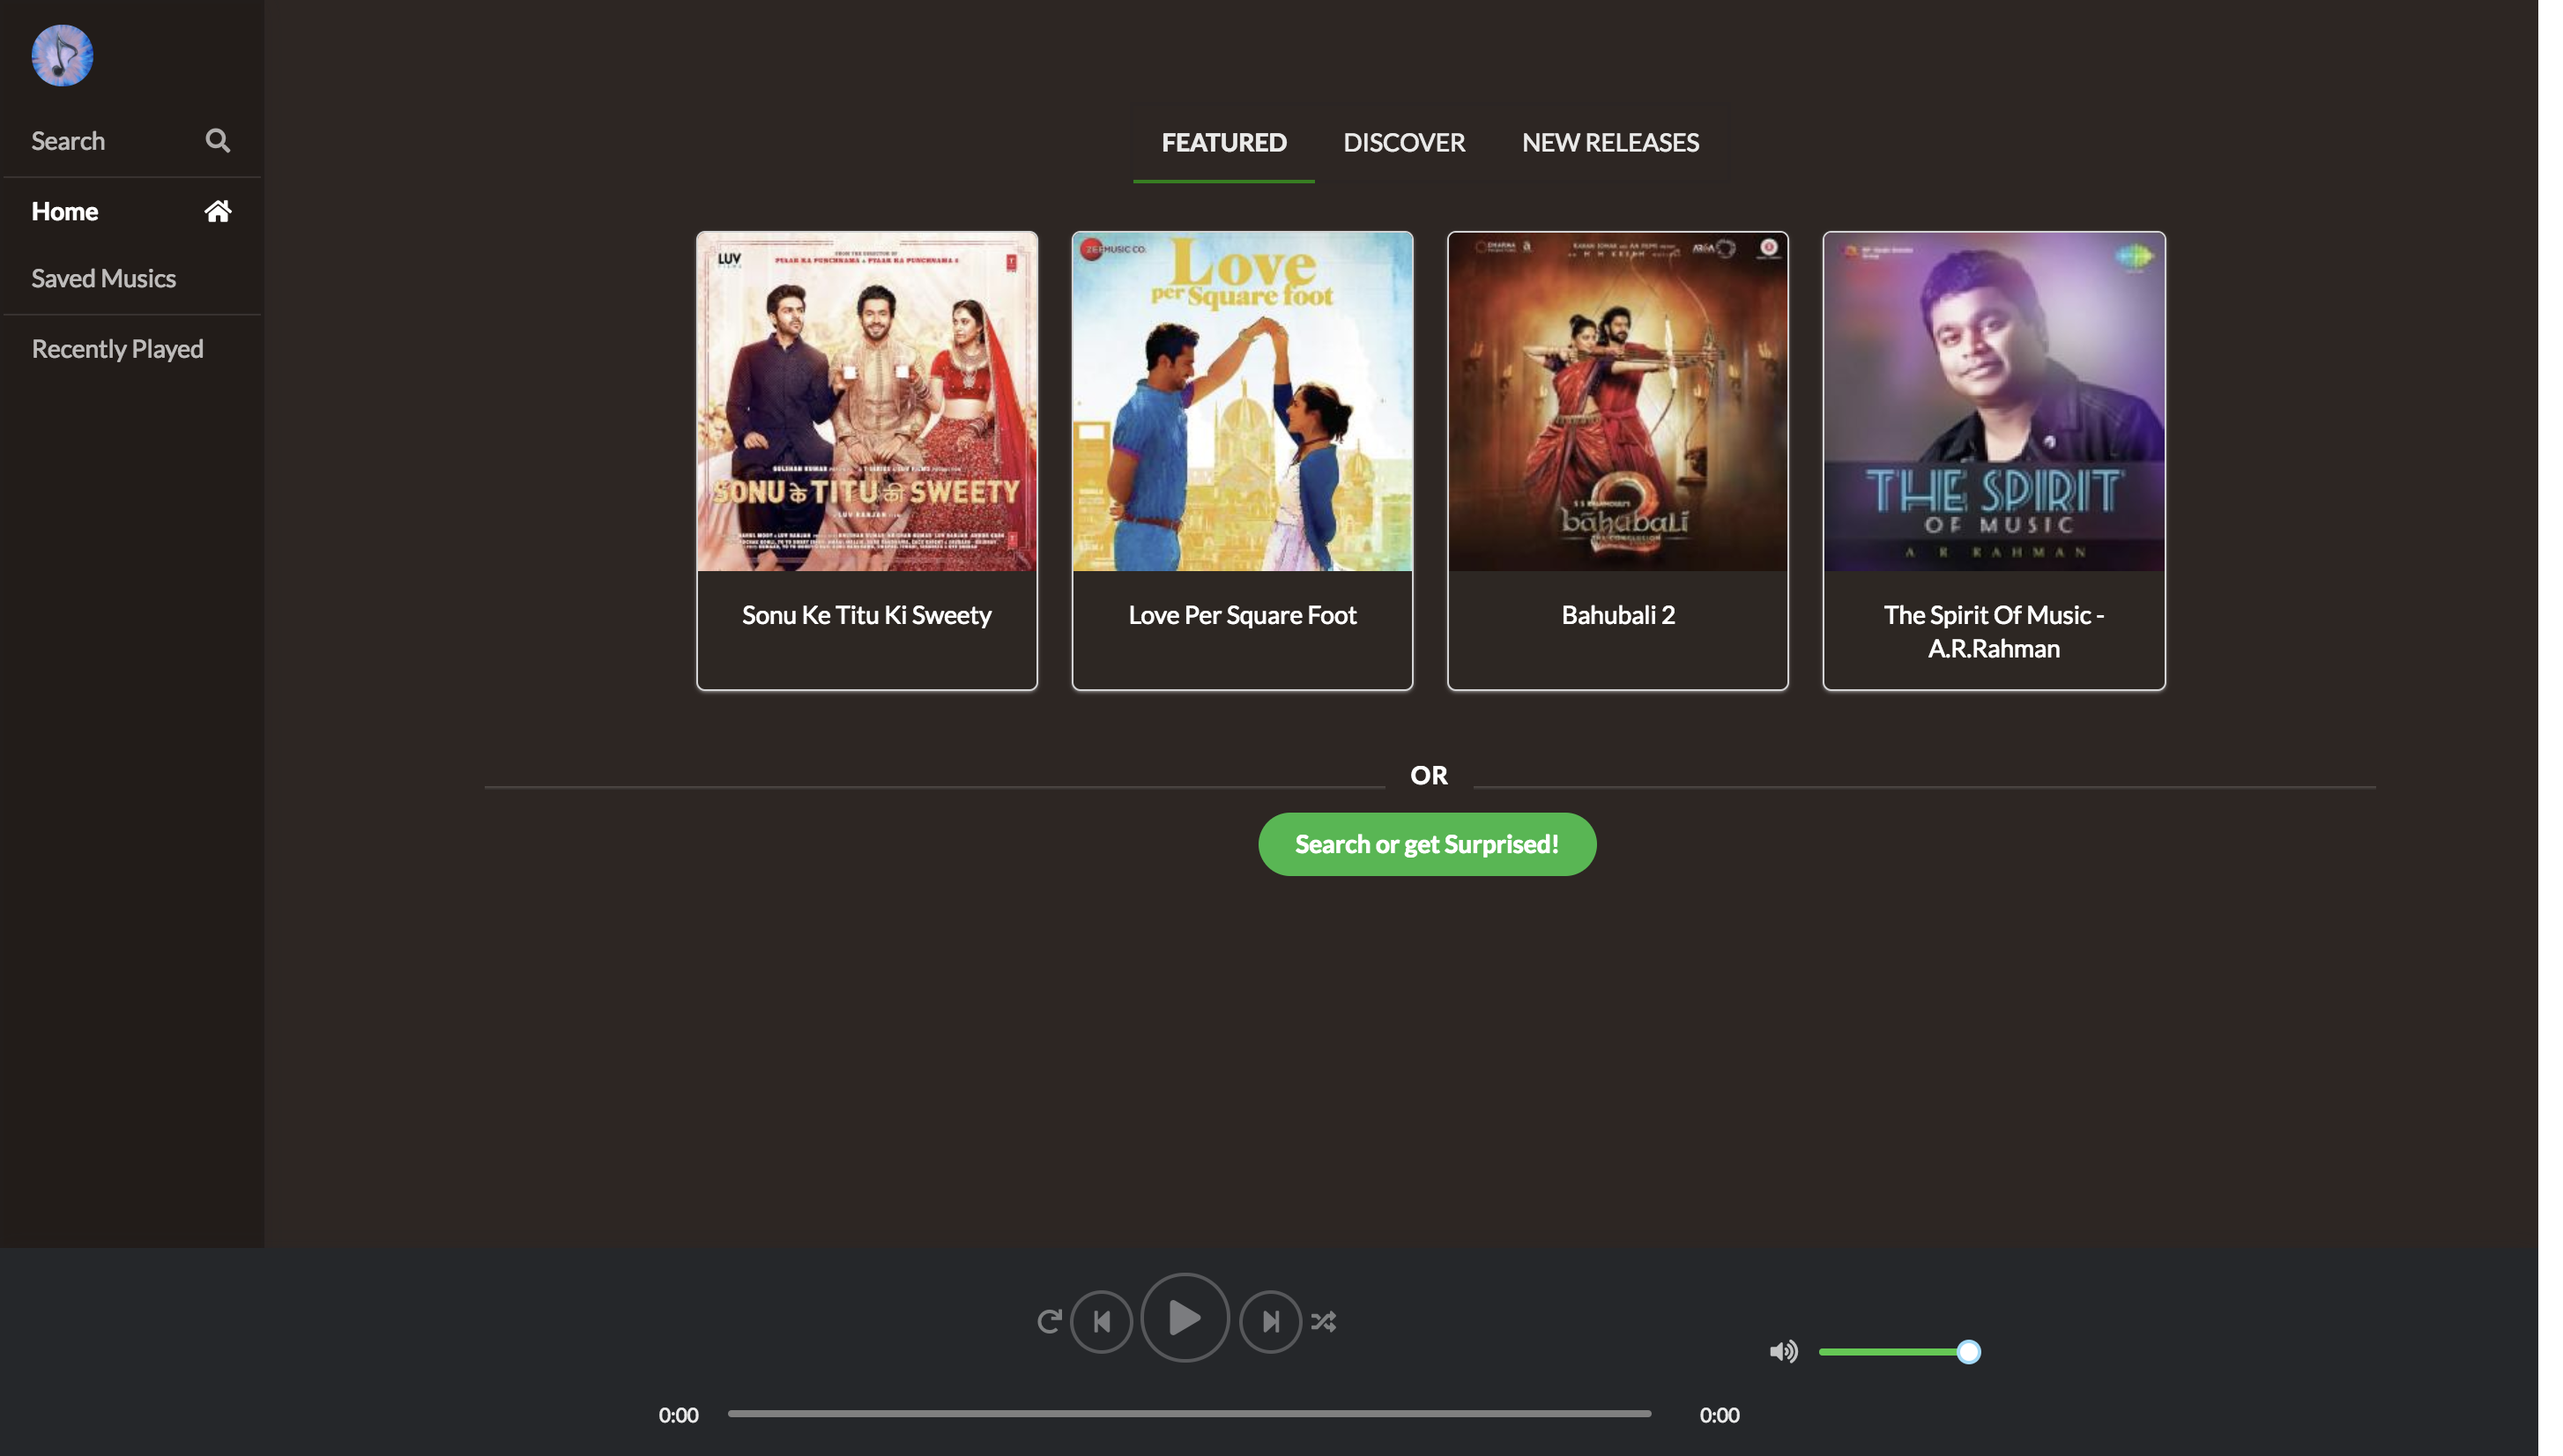Start playback with the play button
2563x1456 pixels.
1185,1318
